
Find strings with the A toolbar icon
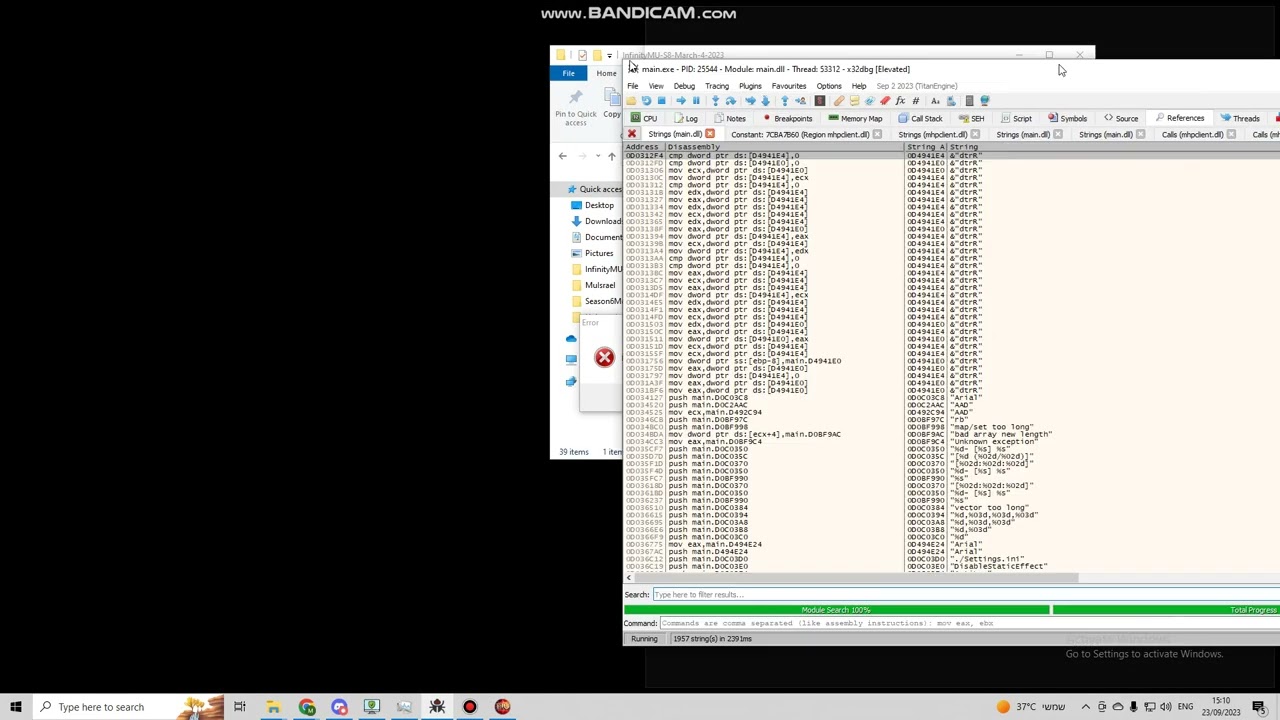click(x=935, y=100)
